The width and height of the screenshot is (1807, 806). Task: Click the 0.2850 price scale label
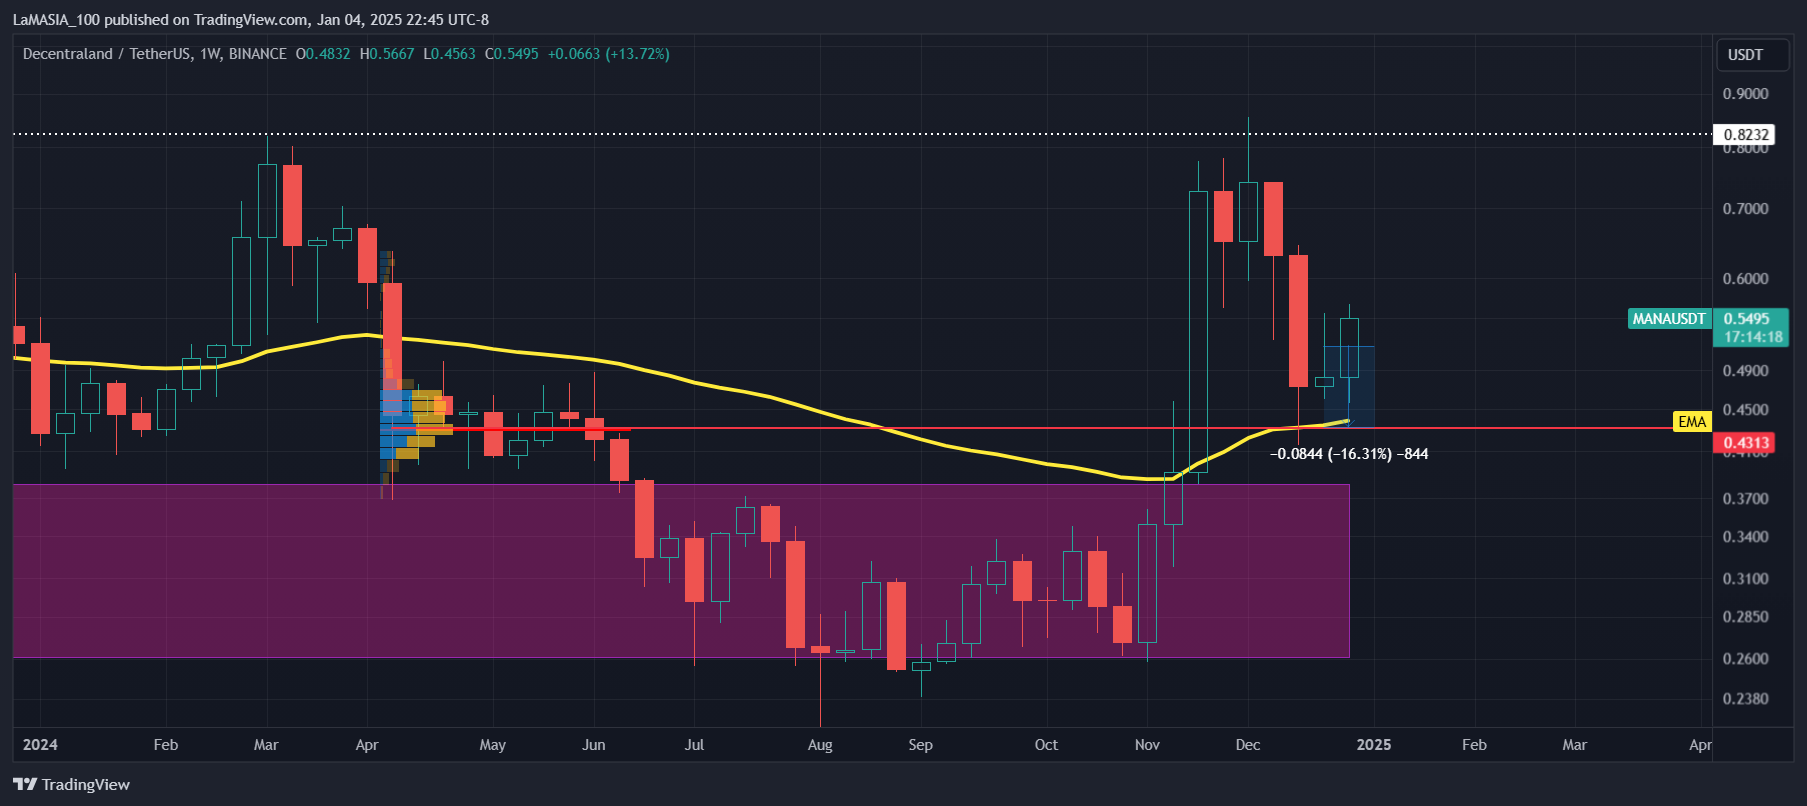(1746, 617)
